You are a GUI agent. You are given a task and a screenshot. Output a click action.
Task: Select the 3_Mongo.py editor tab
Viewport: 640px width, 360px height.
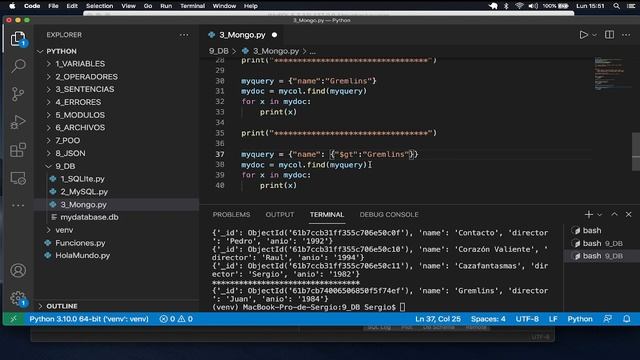(242, 35)
